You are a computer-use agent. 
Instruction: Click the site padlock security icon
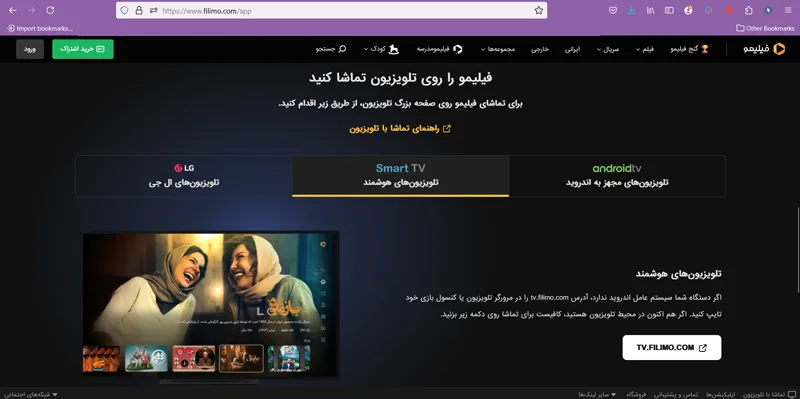139,10
